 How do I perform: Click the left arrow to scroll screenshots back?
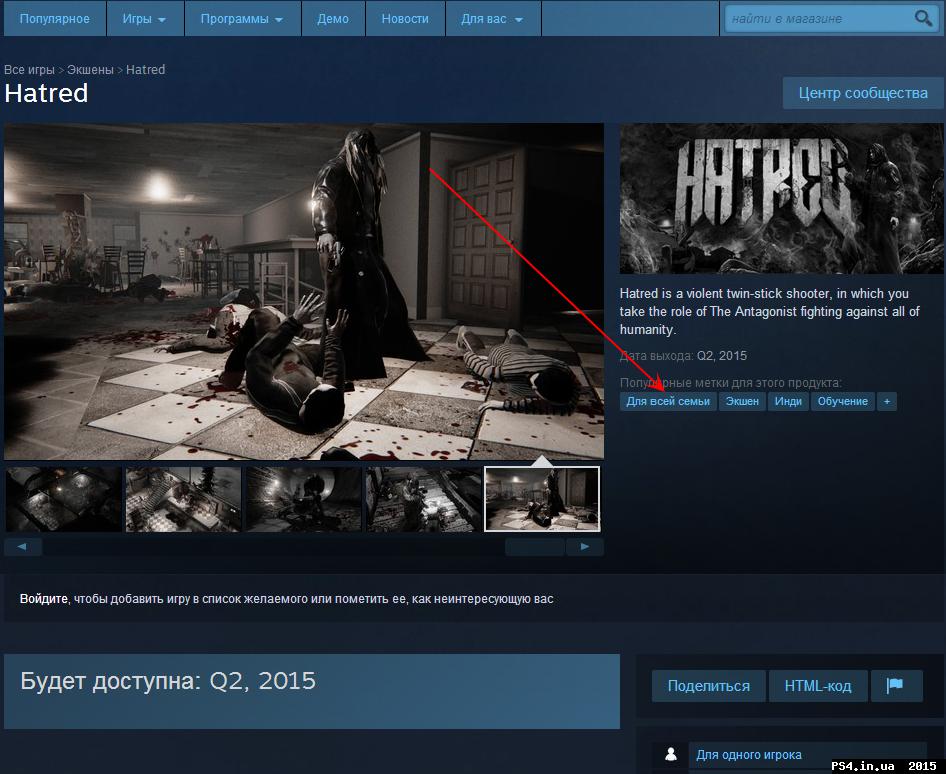[22, 546]
